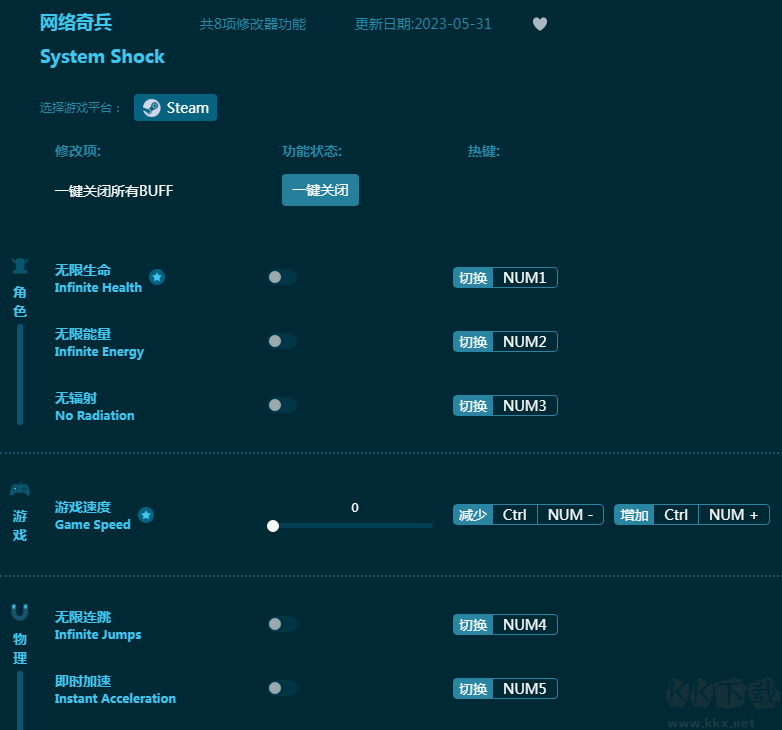Click the NUM3 hotkey for No Radiation

coord(525,405)
